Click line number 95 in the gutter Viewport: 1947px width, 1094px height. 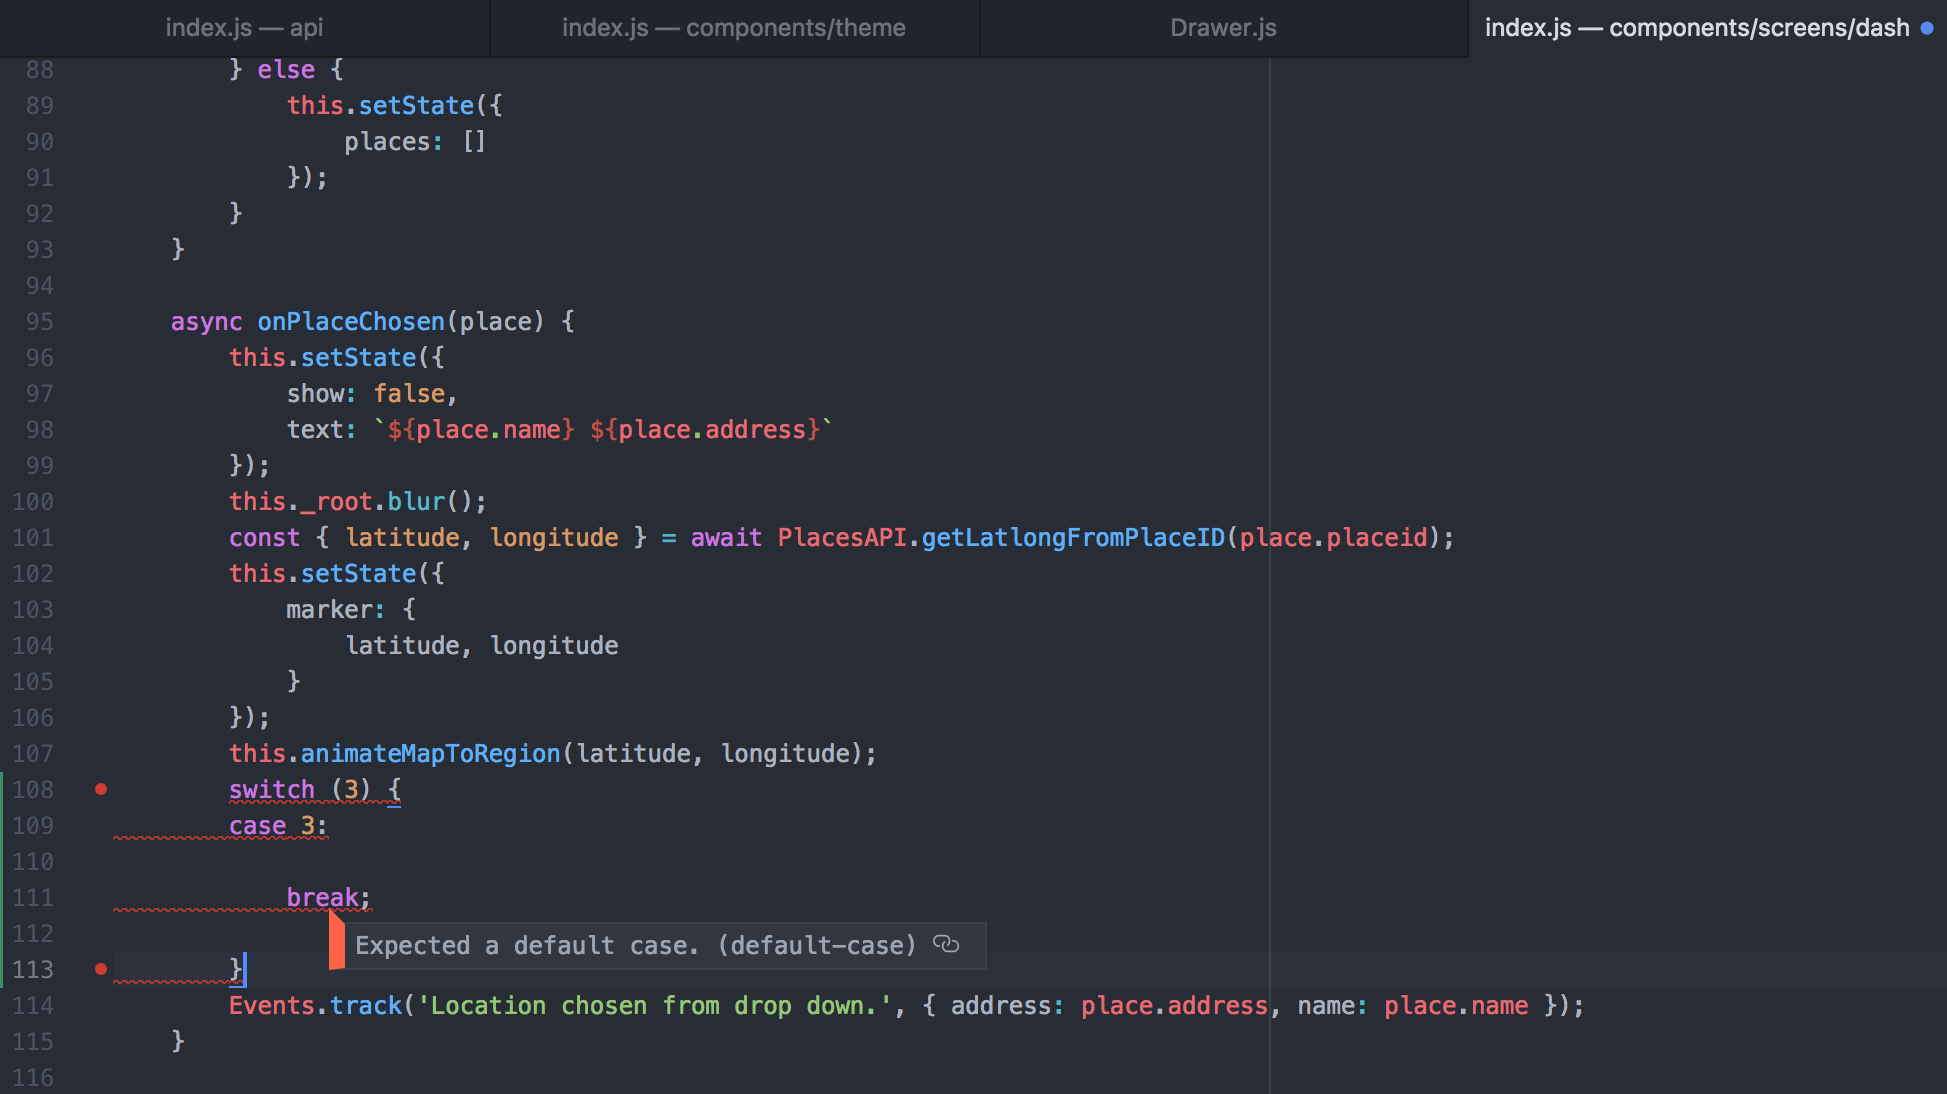(x=39, y=322)
